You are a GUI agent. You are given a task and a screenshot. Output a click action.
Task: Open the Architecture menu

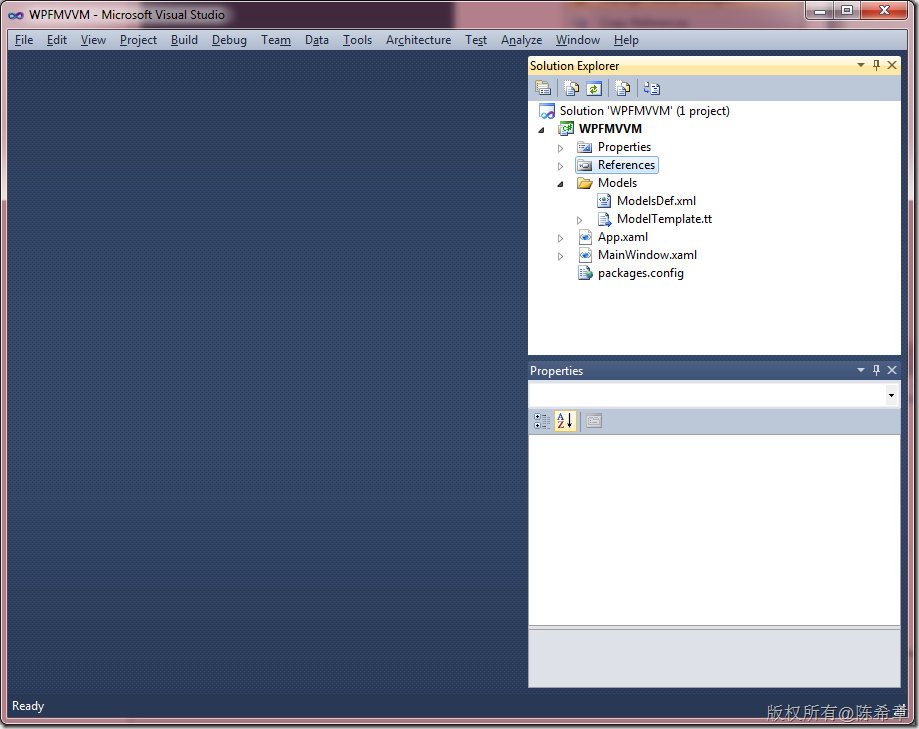tap(418, 40)
